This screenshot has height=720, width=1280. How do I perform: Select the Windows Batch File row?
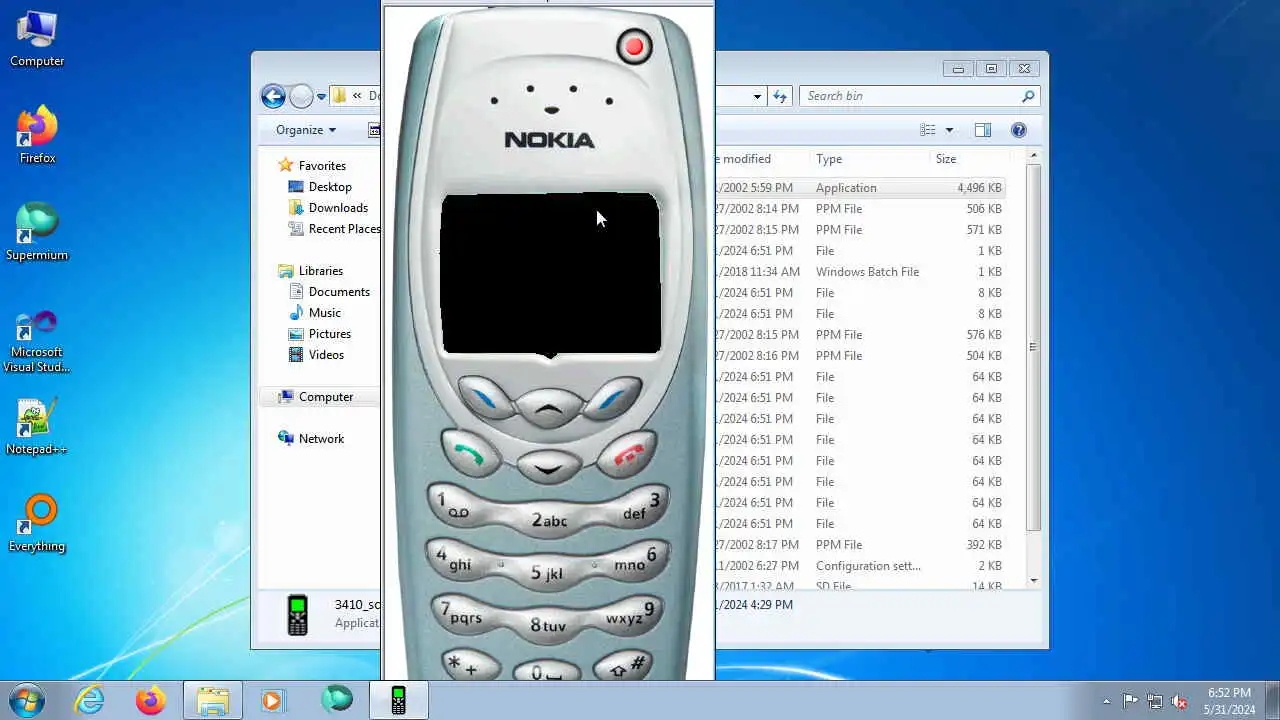point(860,272)
